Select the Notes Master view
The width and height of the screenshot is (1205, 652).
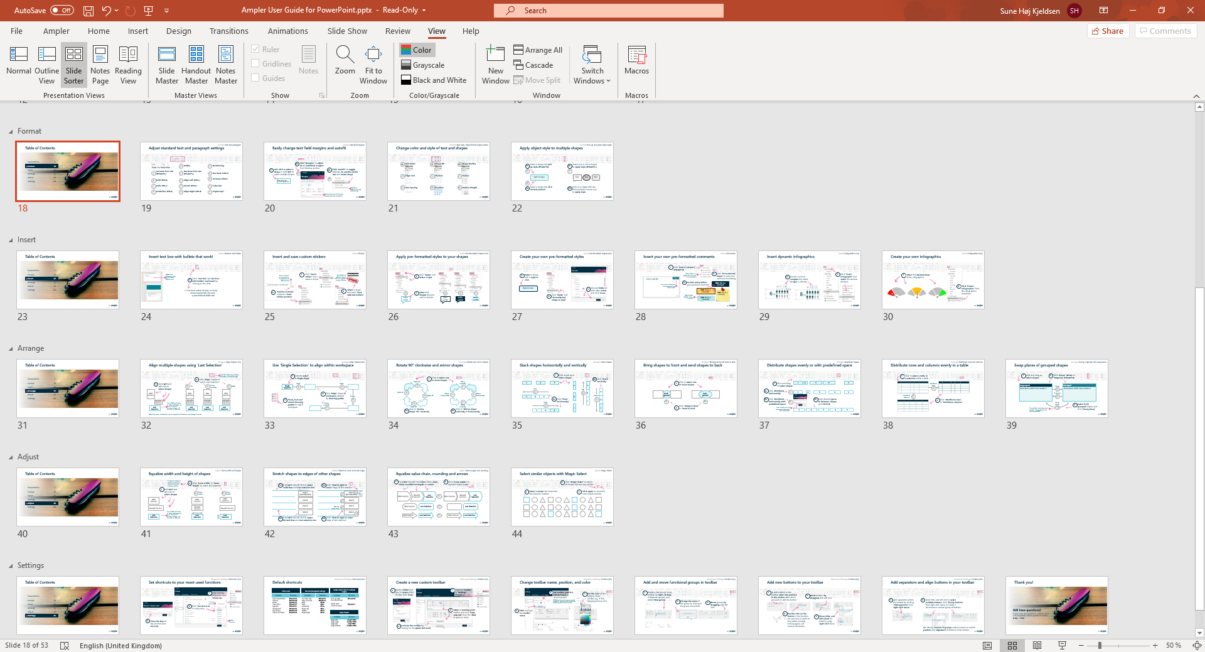coord(226,64)
